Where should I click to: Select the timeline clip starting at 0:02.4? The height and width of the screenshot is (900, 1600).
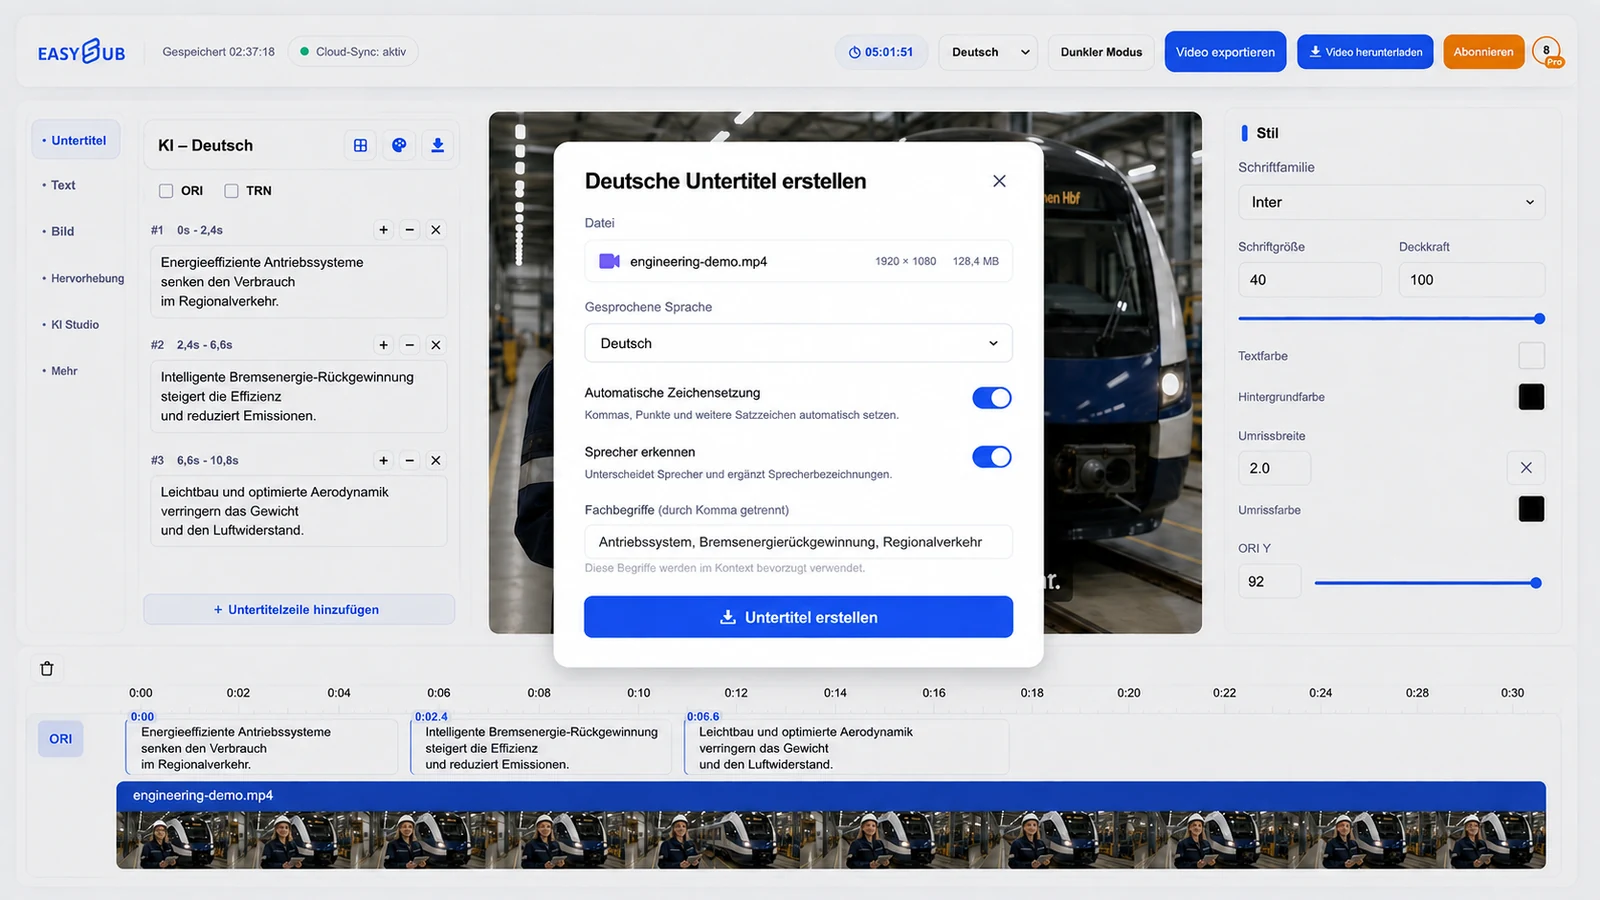tap(541, 747)
